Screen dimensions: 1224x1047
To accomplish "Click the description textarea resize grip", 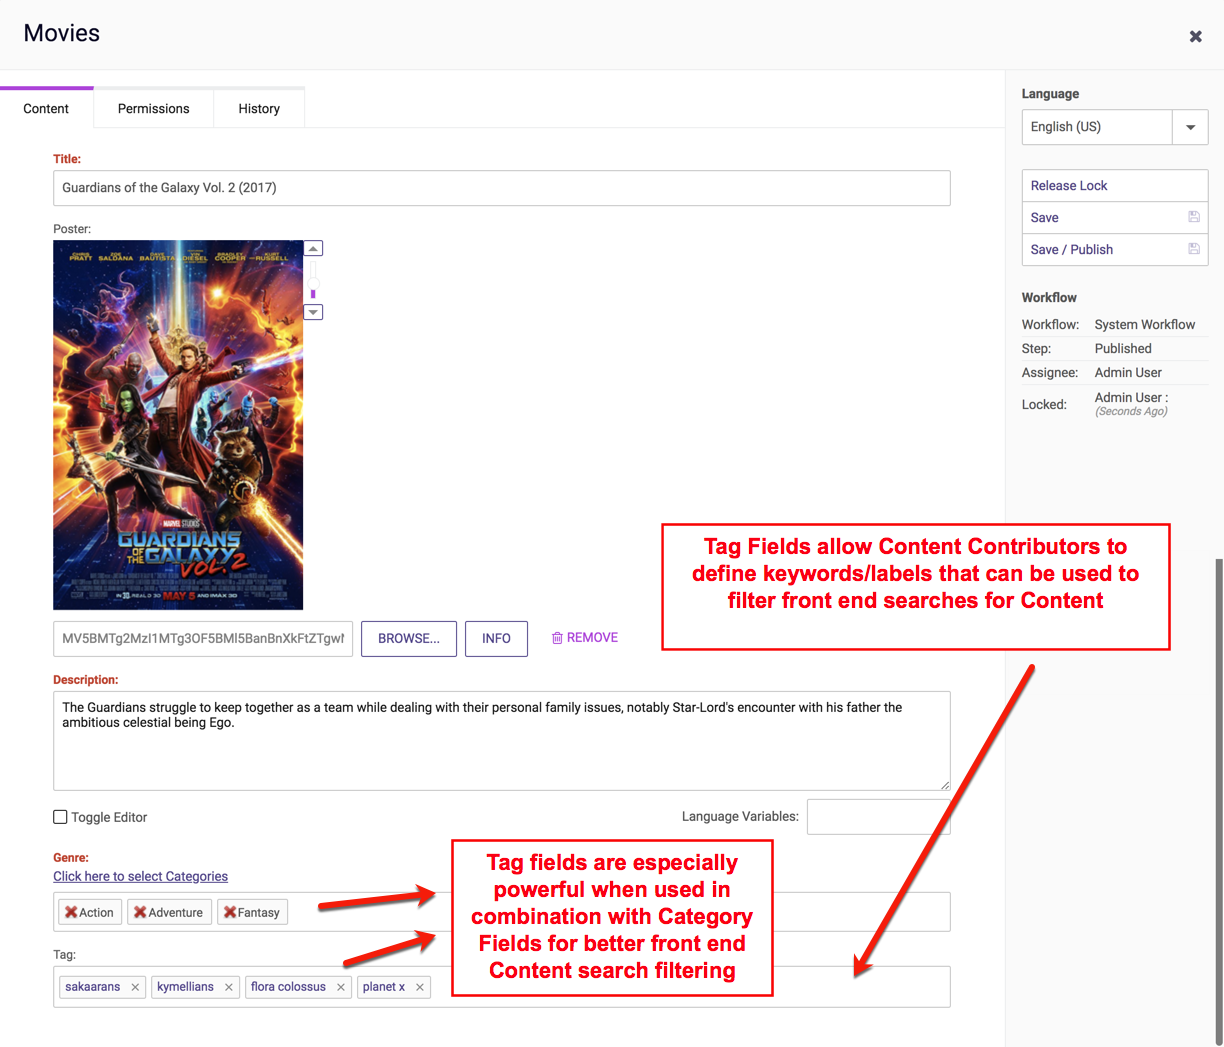I will (x=944, y=785).
